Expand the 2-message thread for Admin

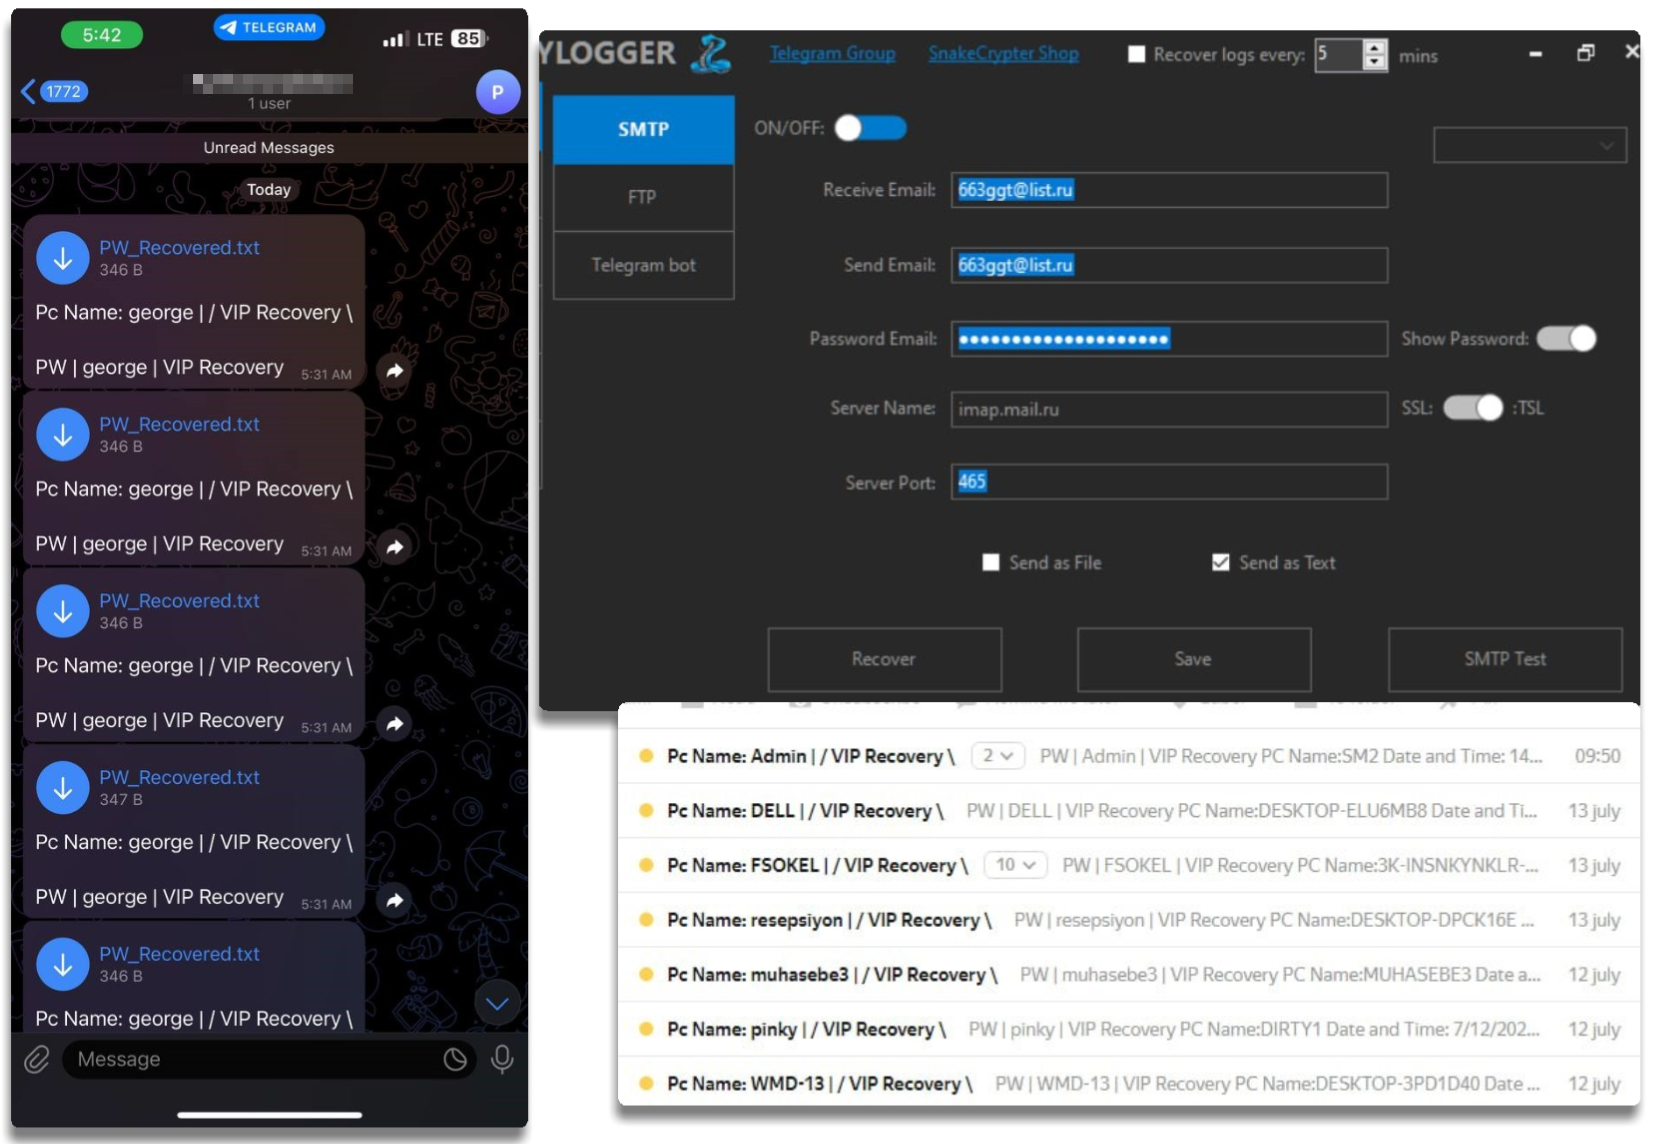(997, 756)
